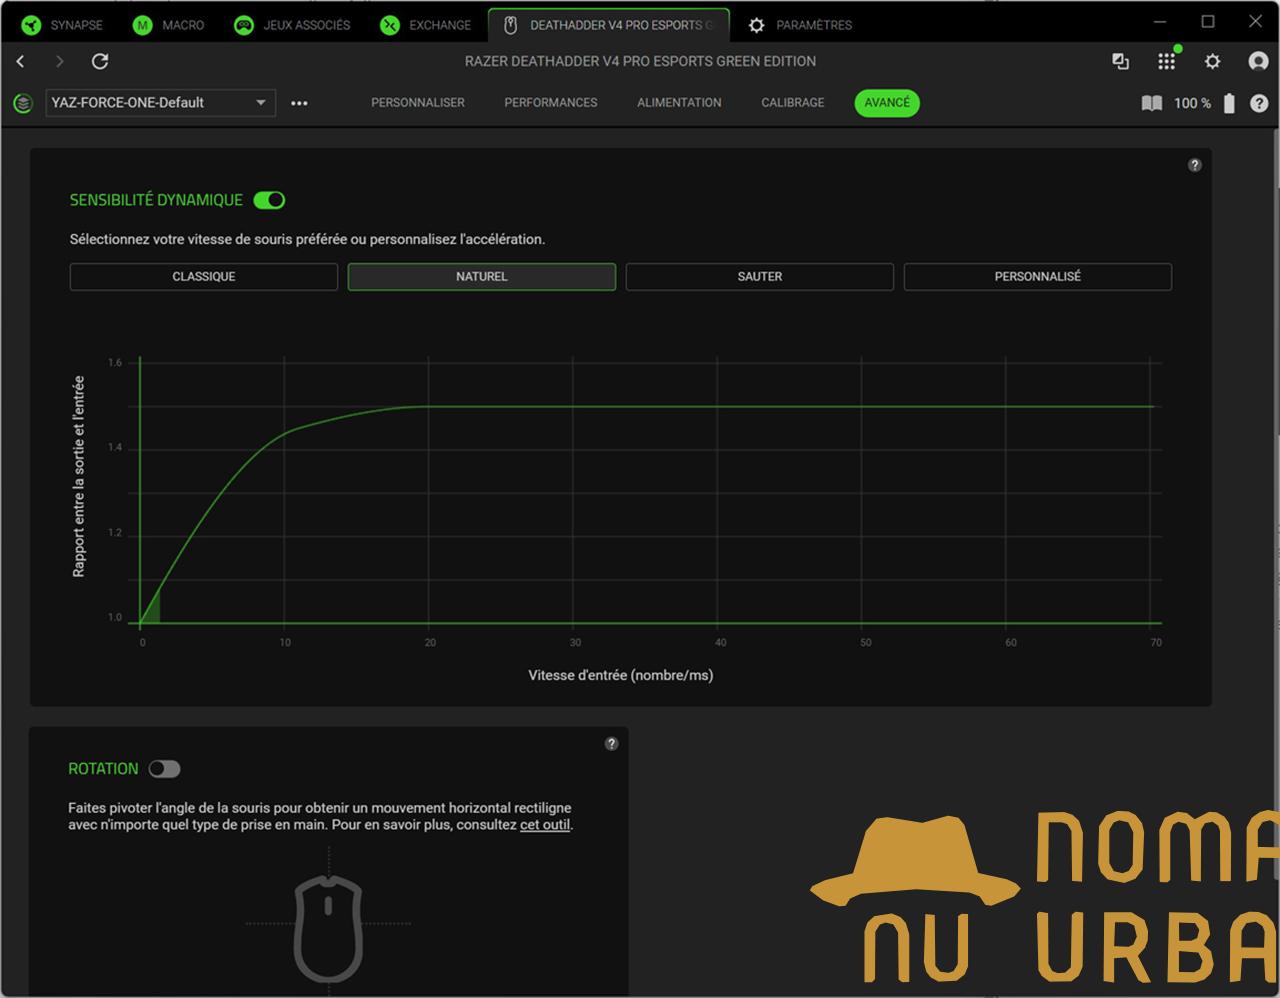Select the Classique sensitivity preset
The image size is (1280, 998).
204,277
